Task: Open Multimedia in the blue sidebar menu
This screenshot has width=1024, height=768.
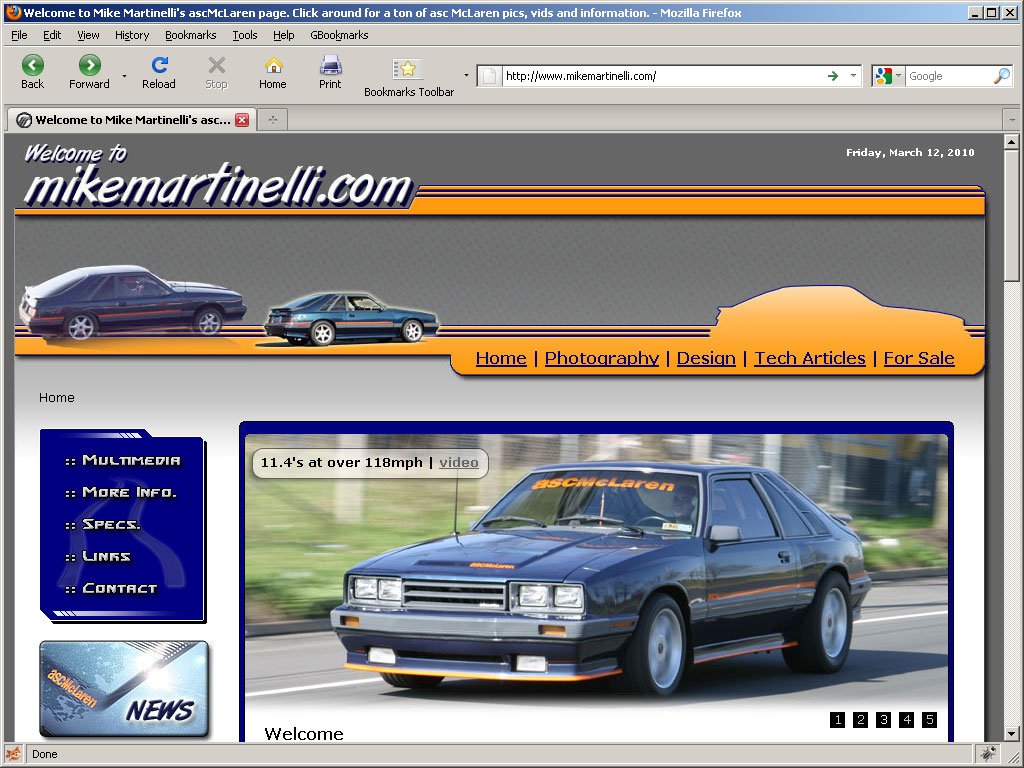Action: [123, 460]
